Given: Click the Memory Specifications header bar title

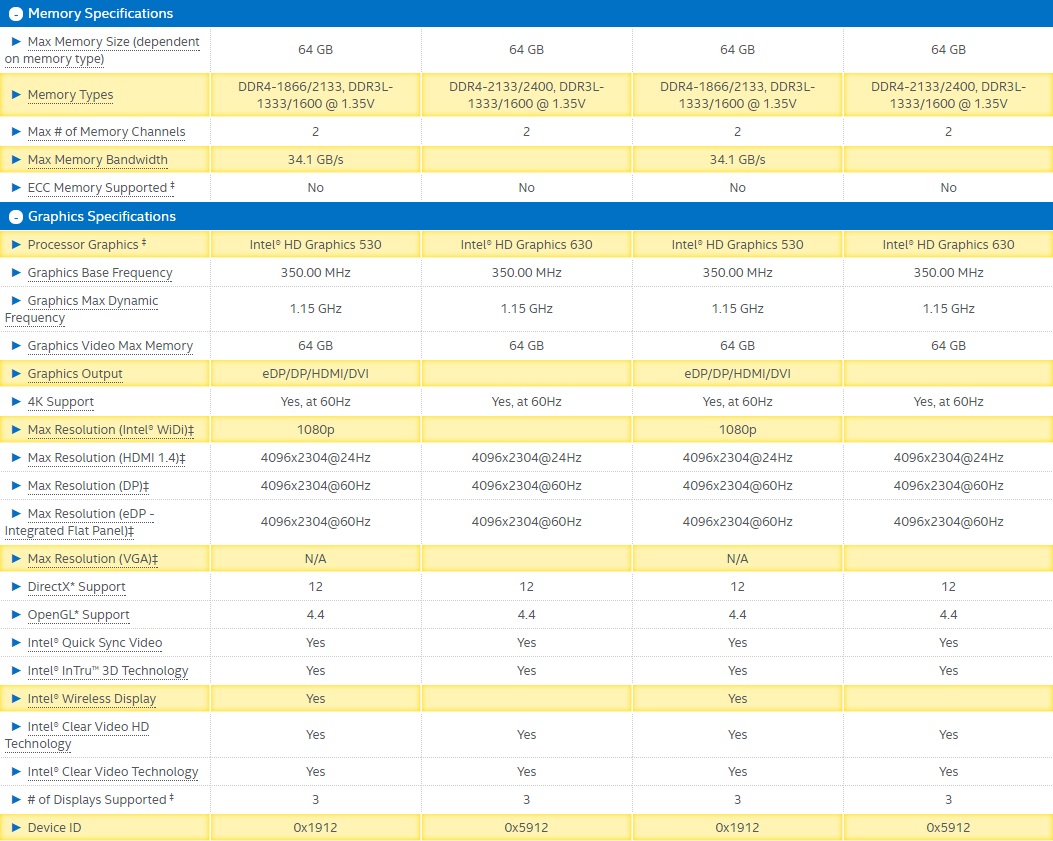Looking at the screenshot, I should (100, 14).
